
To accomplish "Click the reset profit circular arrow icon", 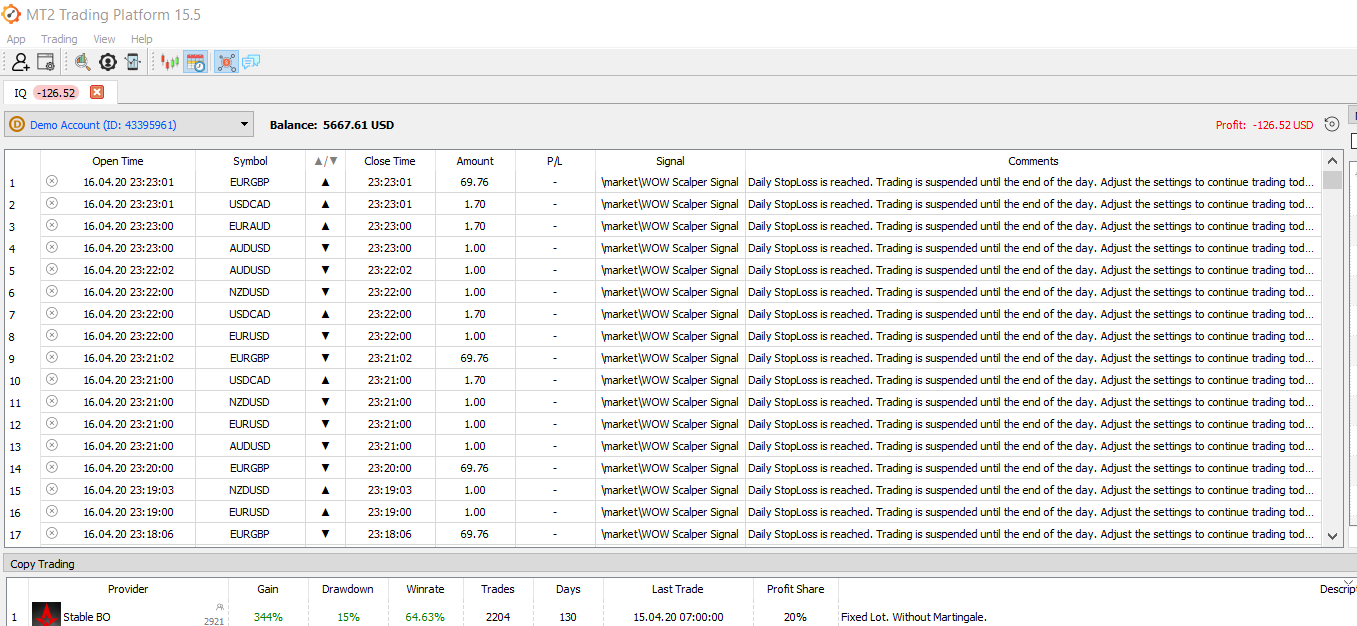I will coord(1331,125).
